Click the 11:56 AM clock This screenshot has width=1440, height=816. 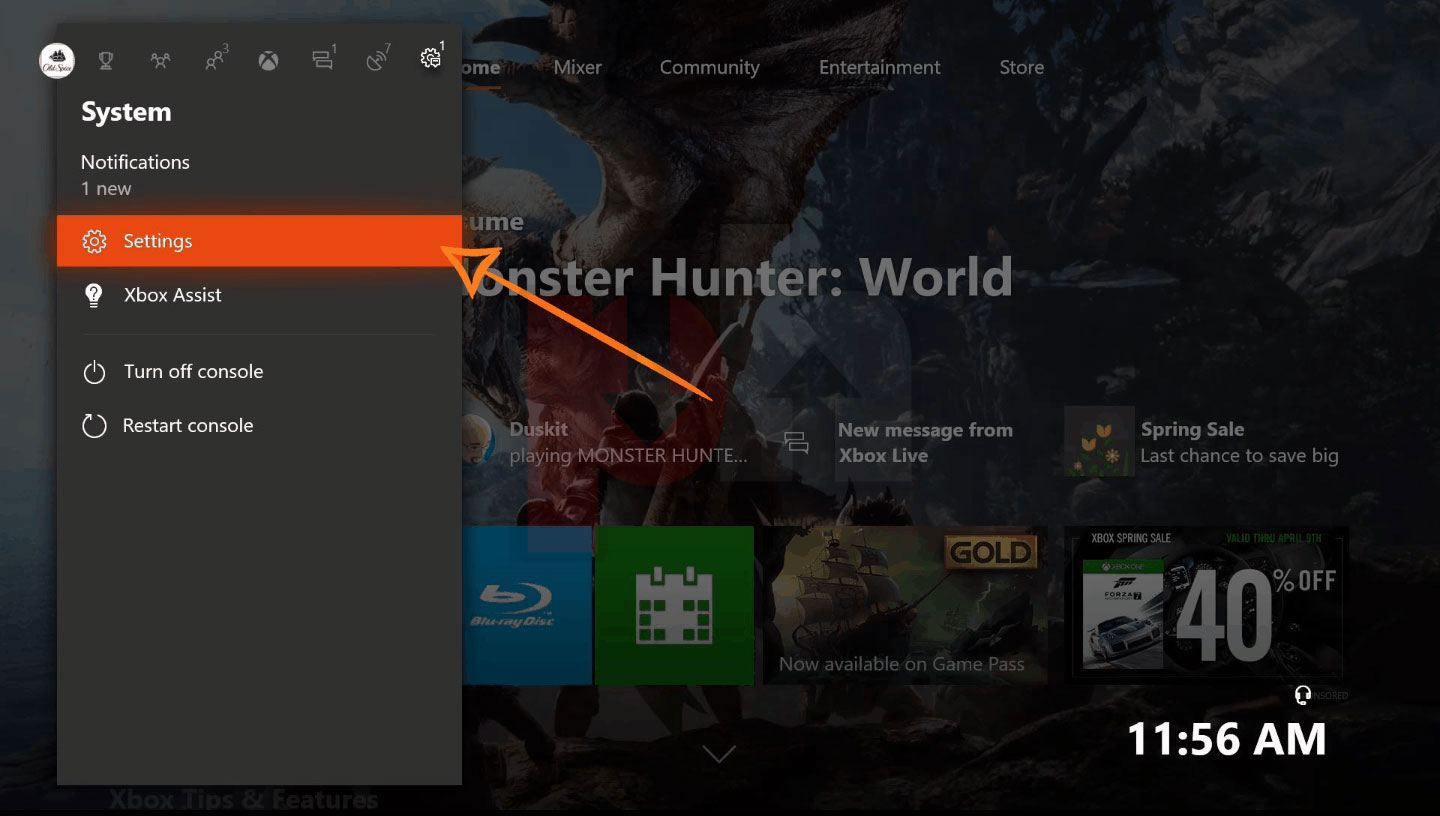tap(1226, 740)
